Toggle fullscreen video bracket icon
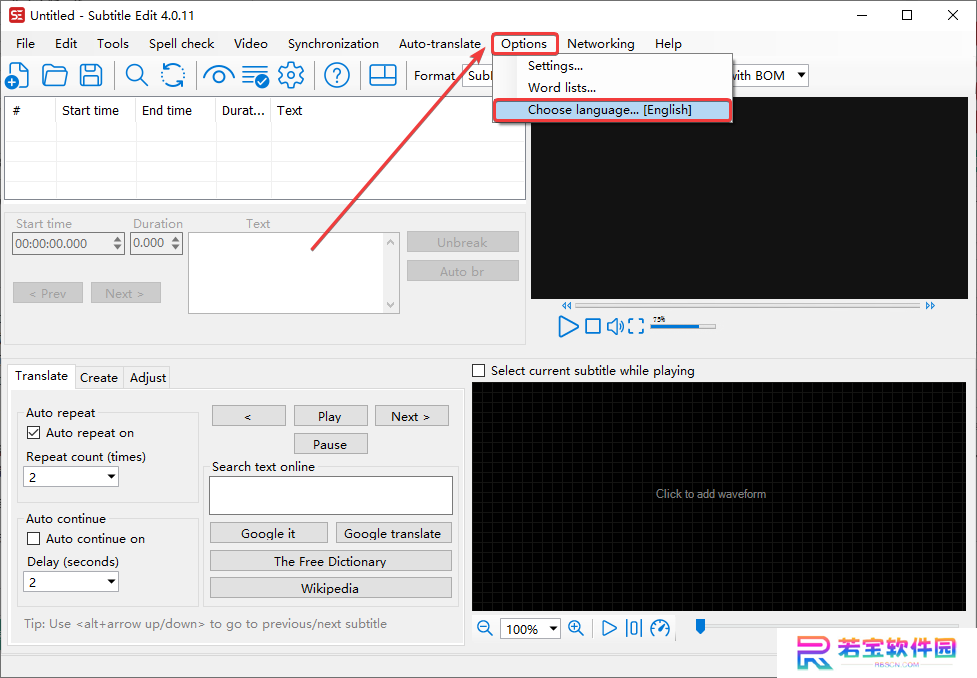 click(636, 326)
